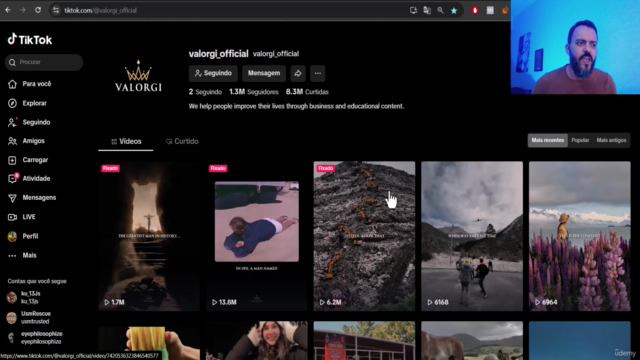Open the pinned video with 6.2M views
Image resolution: width=640 pixels, height=360 pixels.
[364, 236]
